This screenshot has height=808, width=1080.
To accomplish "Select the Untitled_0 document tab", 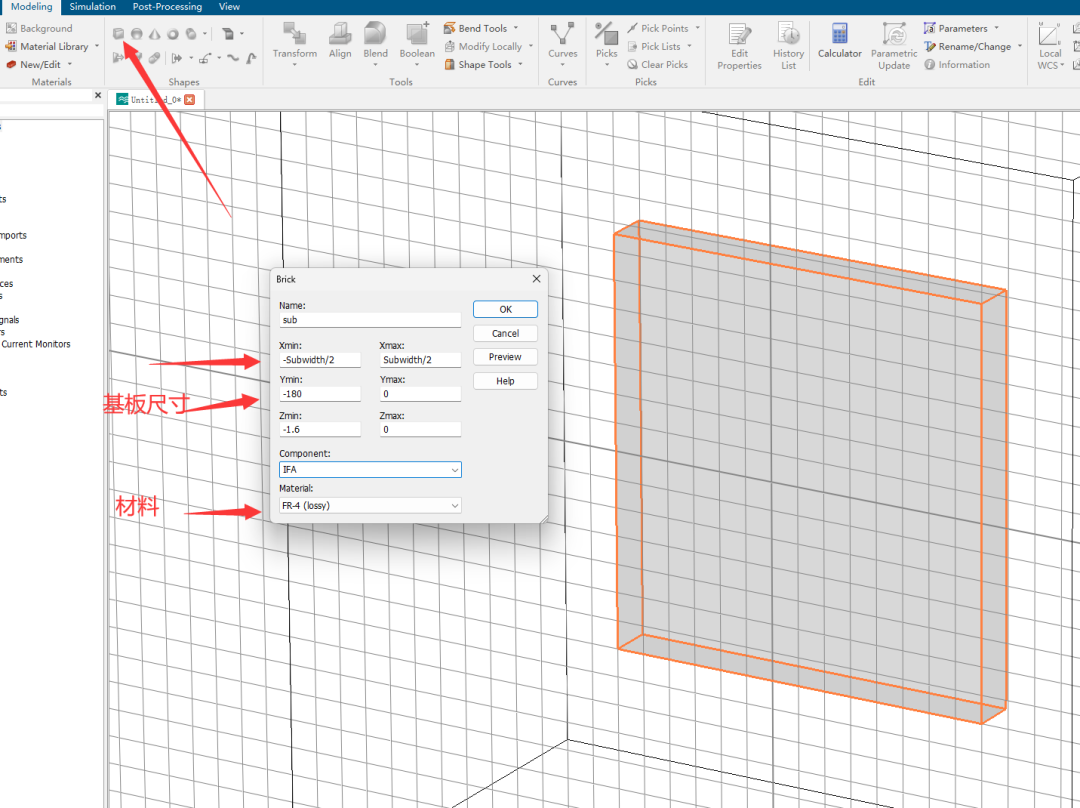I will pos(156,99).
